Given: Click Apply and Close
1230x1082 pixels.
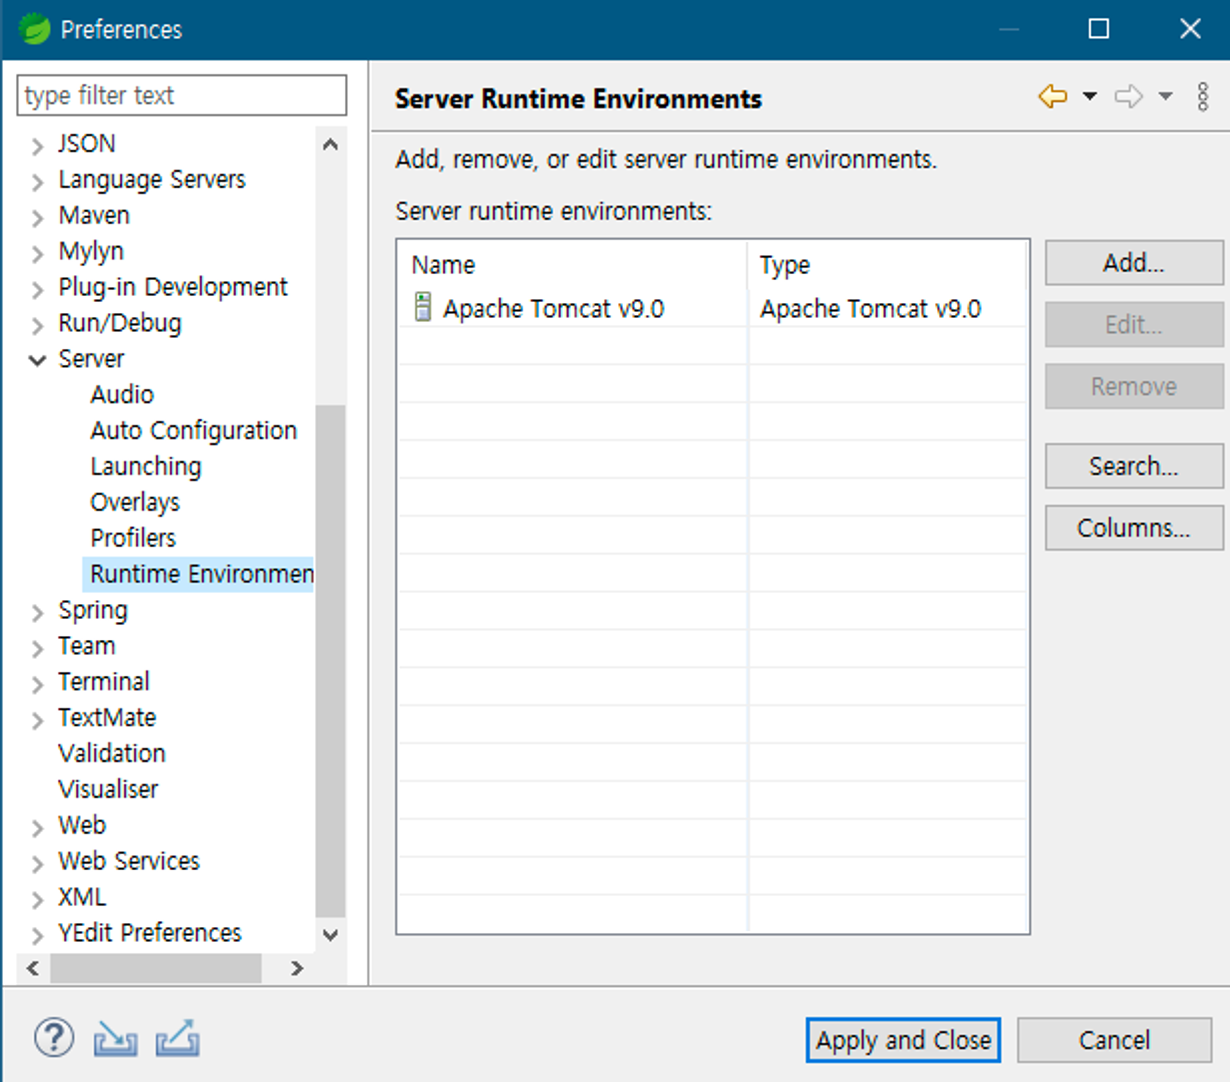Looking at the screenshot, I should (903, 1040).
